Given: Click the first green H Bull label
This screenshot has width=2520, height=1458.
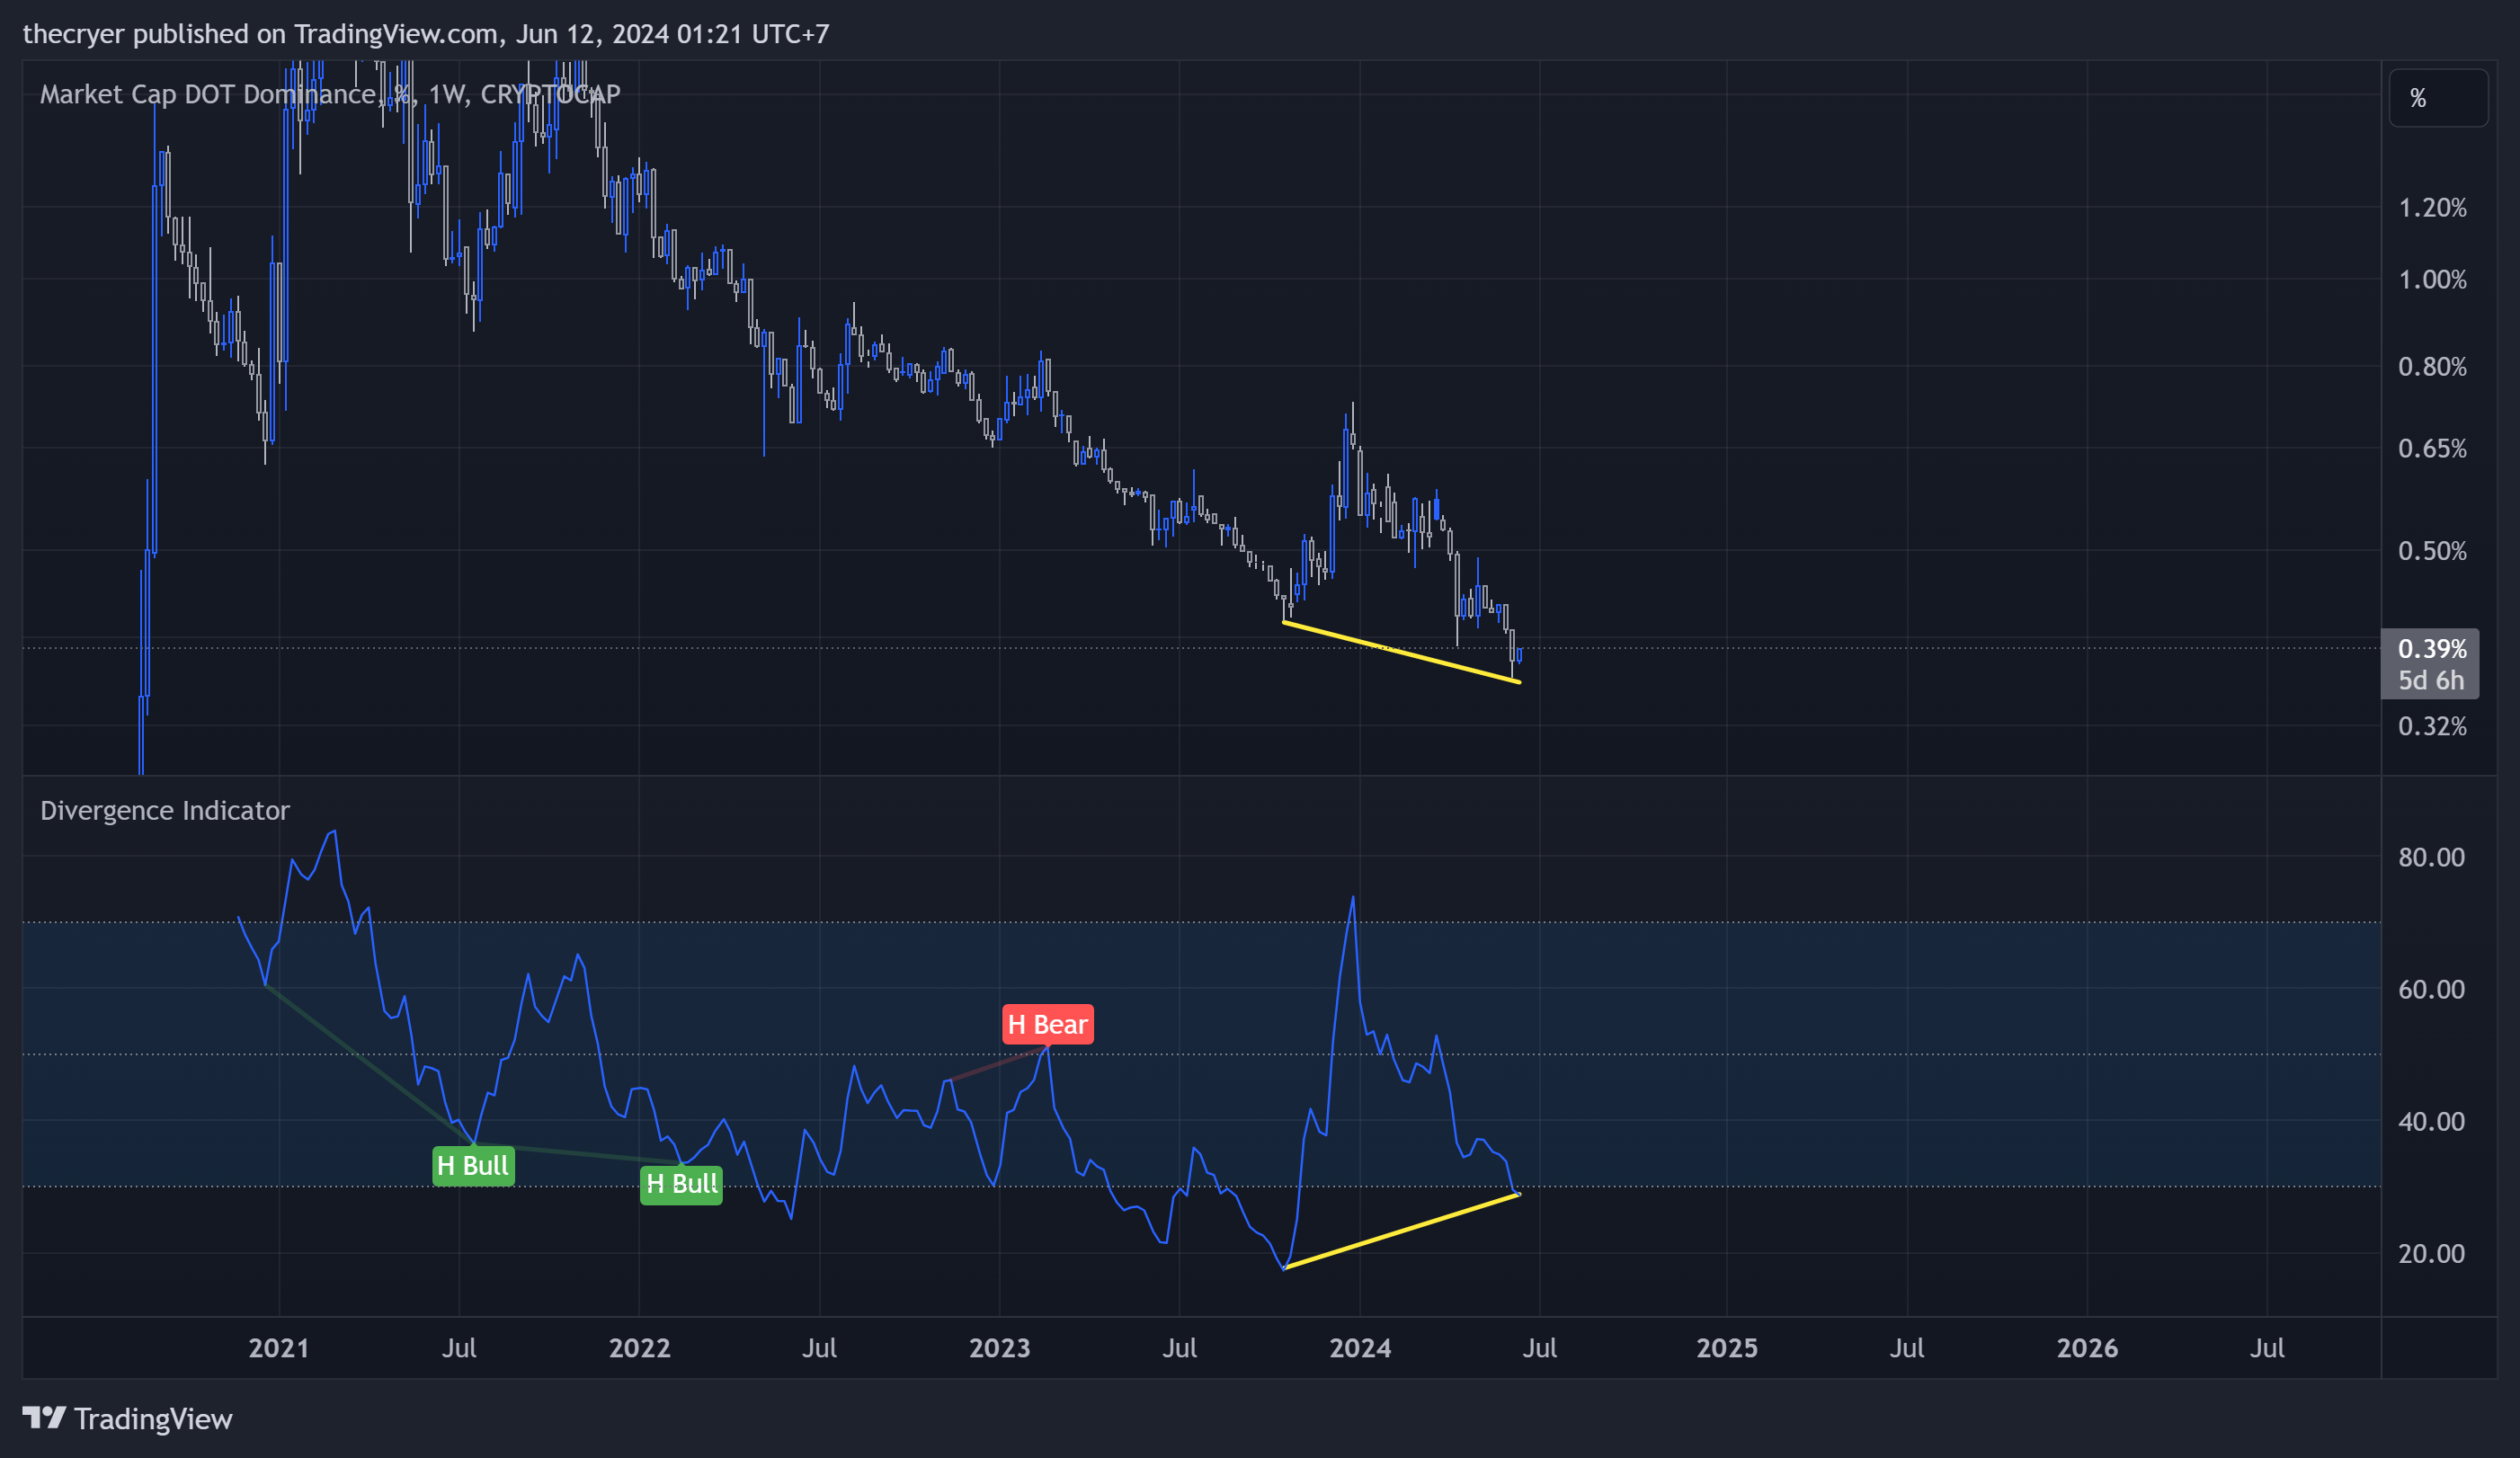Looking at the screenshot, I should click(473, 1166).
